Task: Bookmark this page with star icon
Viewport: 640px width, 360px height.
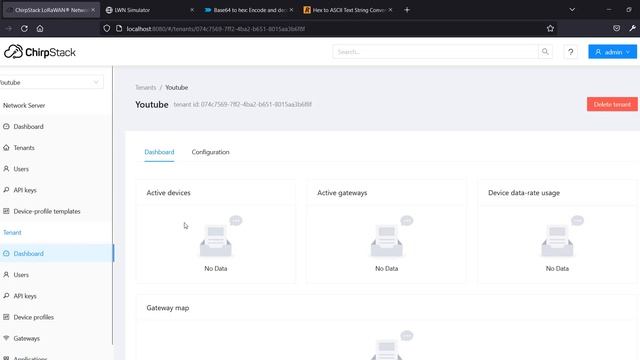Action: click(x=550, y=29)
